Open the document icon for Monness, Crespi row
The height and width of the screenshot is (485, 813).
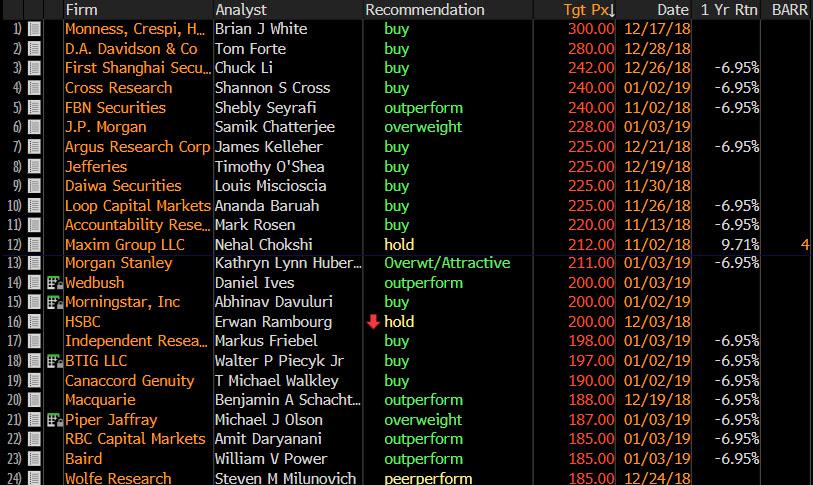(x=34, y=29)
